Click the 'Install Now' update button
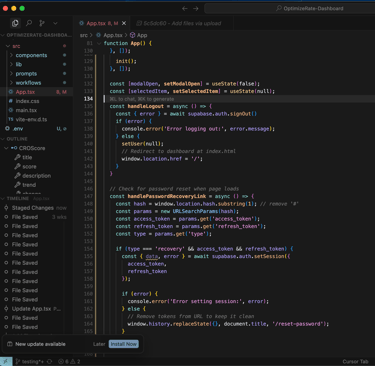This screenshot has height=366, width=375. [x=124, y=344]
